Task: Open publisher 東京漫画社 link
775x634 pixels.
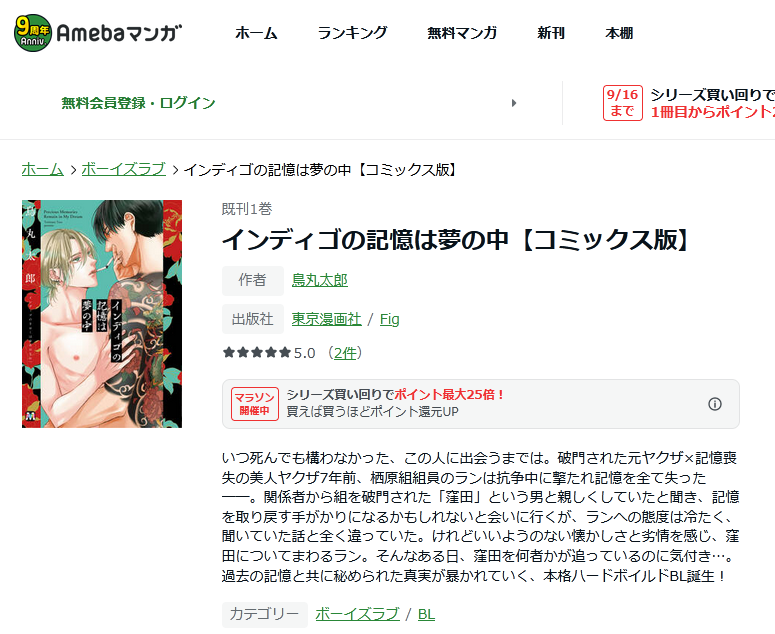Action: coord(326,319)
